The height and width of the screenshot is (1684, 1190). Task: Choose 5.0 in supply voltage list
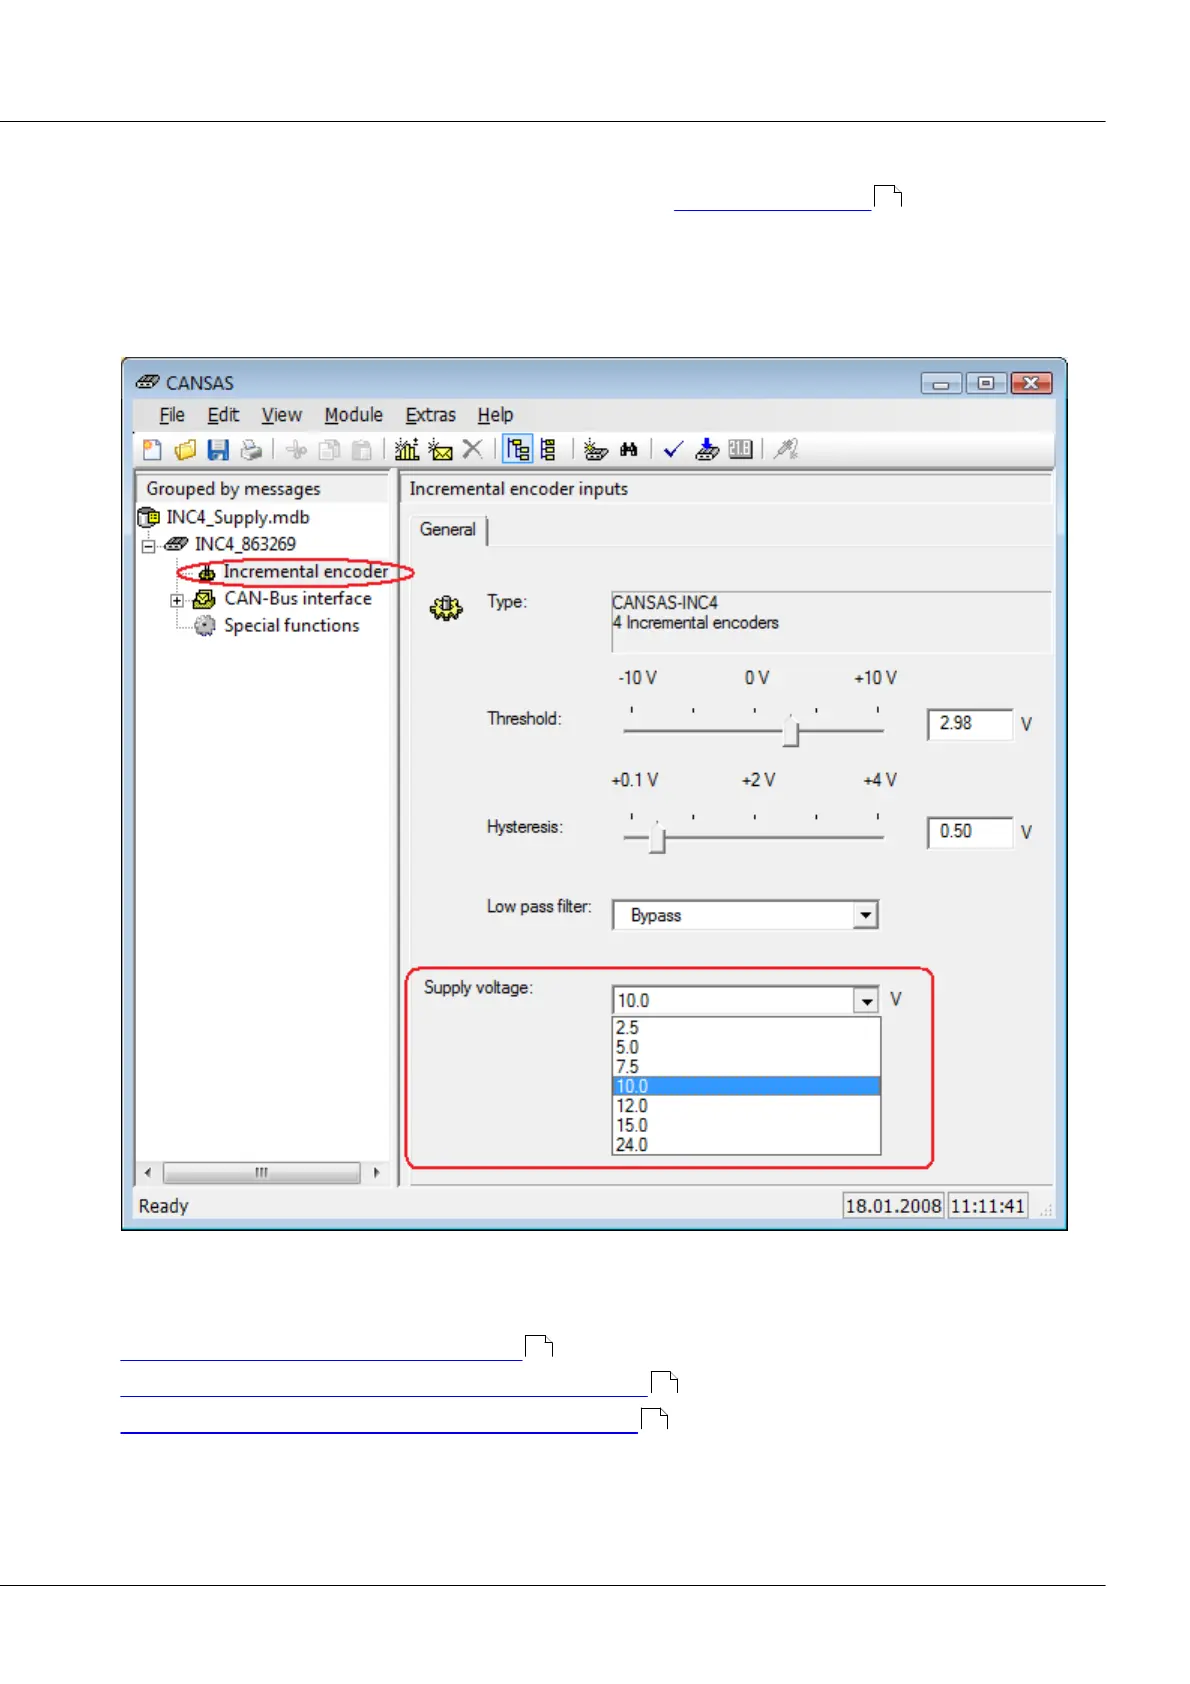pos(746,1048)
